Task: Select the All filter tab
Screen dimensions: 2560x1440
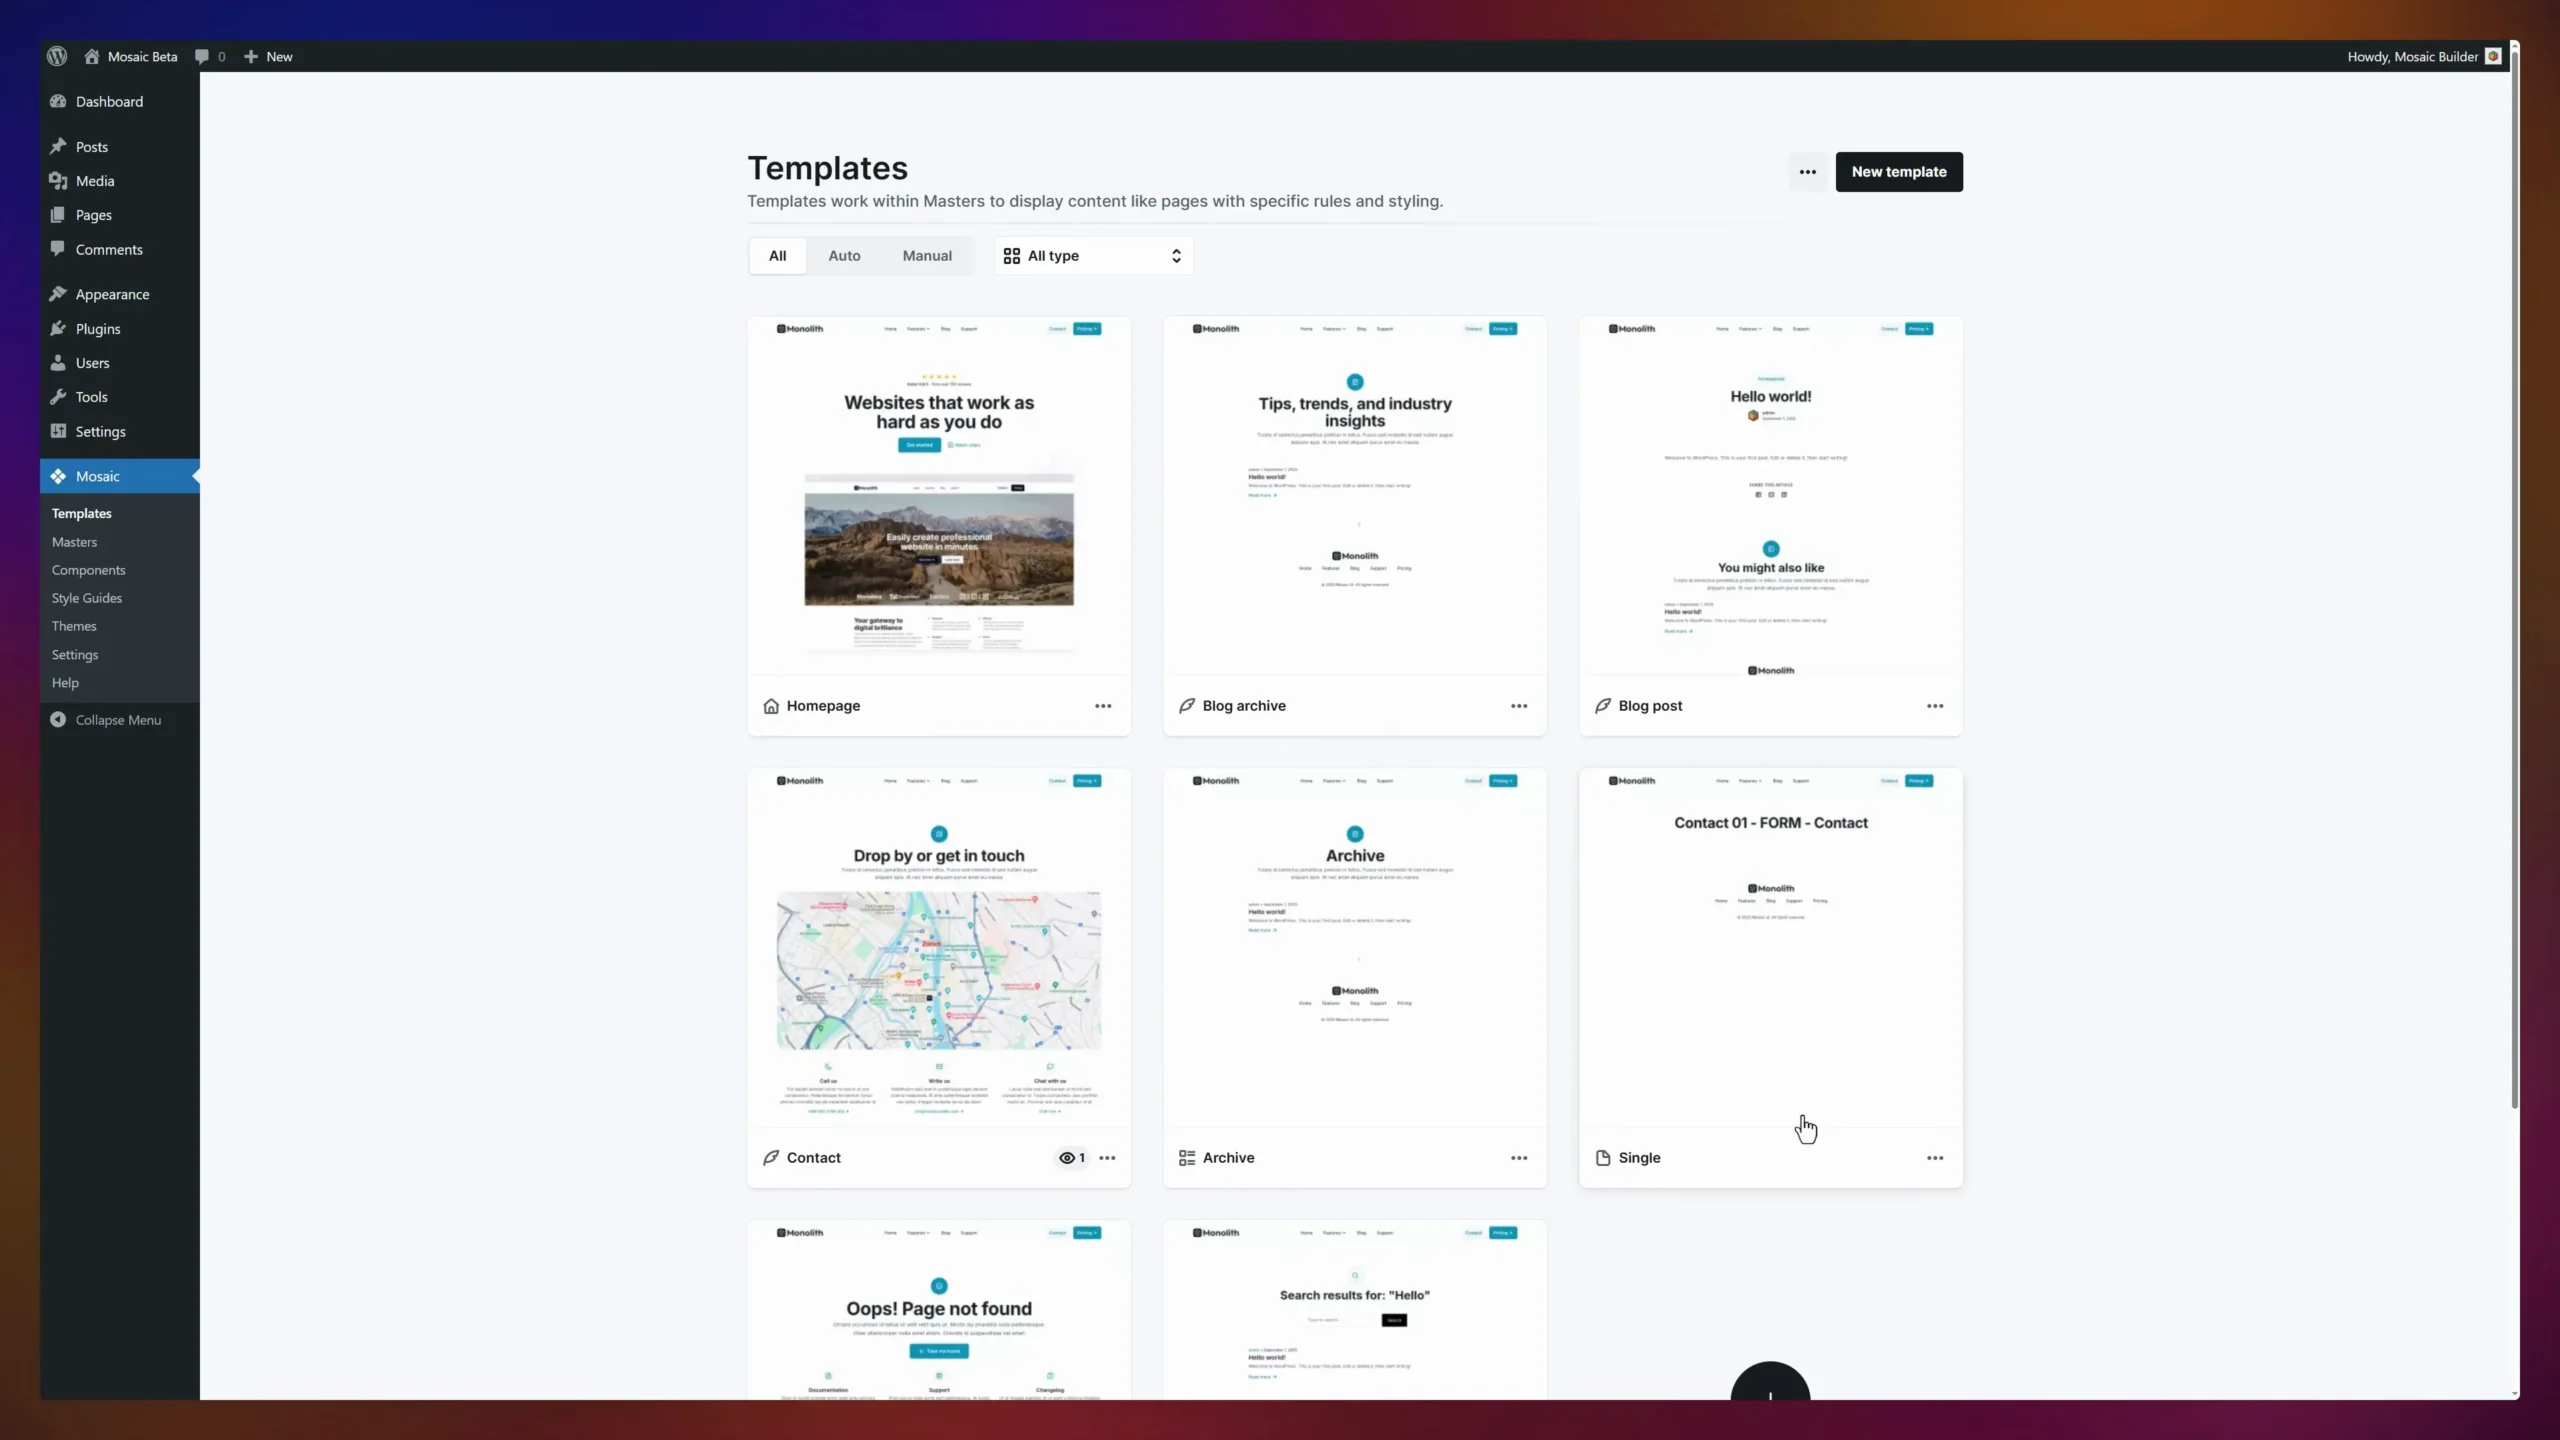Action: (778, 256)
